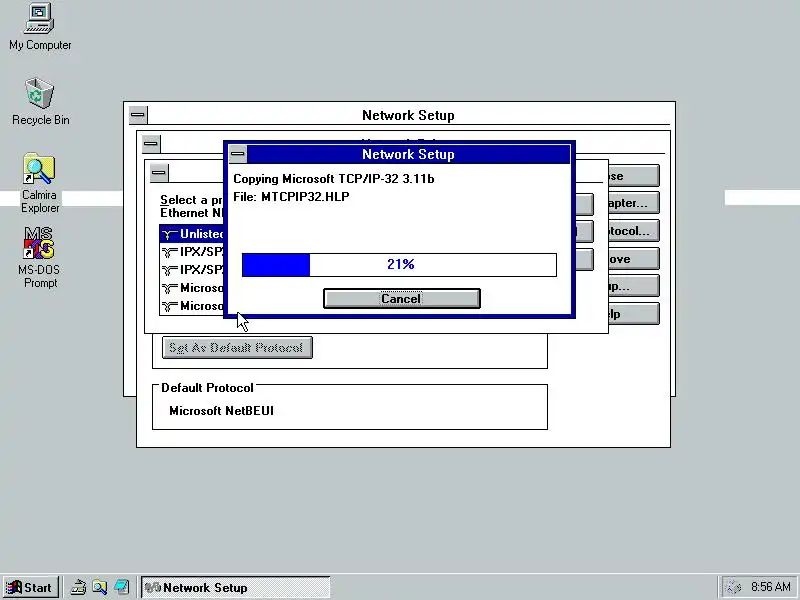Screen dimensions: 800x600
Task: Click the partially hidden Protocol... button
Action: (633, 231)
